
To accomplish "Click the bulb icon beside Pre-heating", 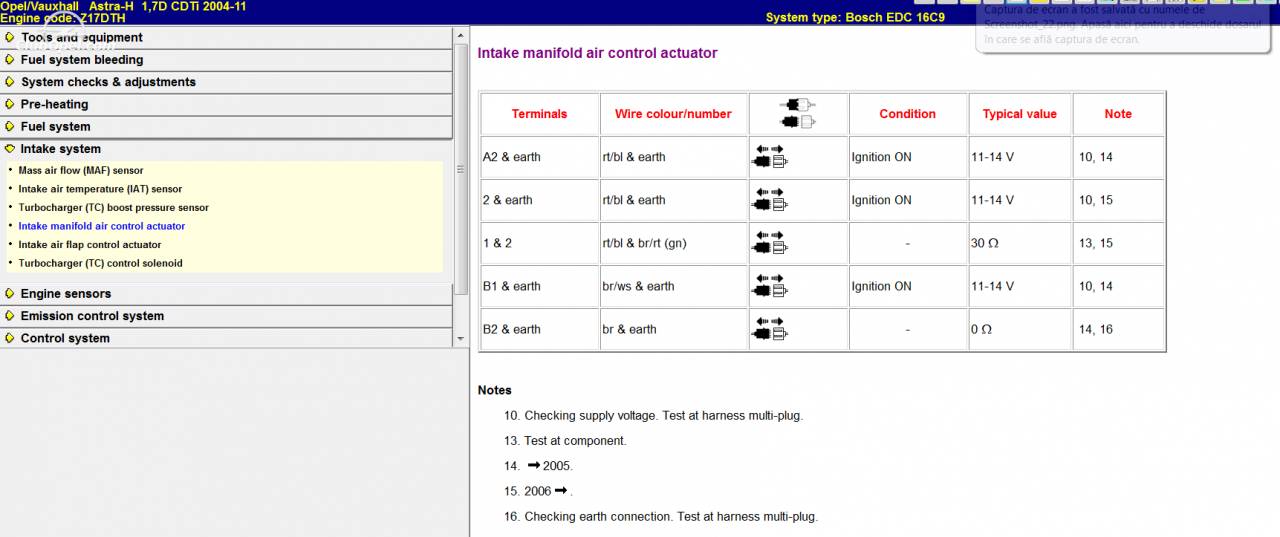I will click(x=10, y=104).
